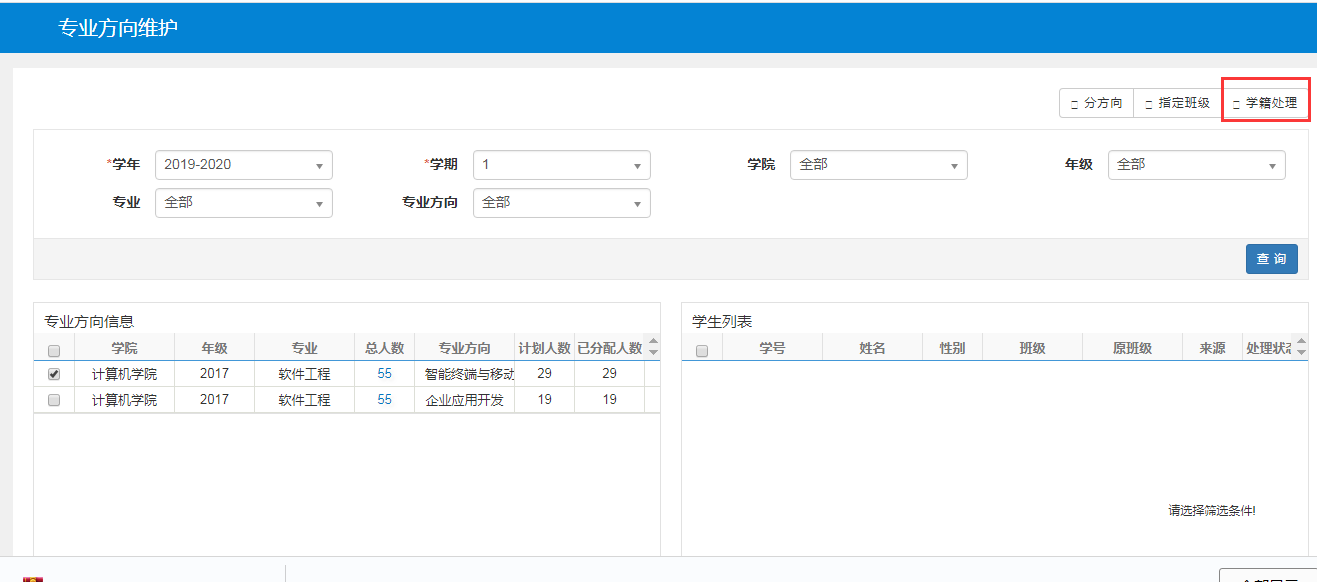This screenshot has height=582, width=1317.
Task: Expand the 专业方向 filter dropdown
Action: pyautogui.click(x=561, y=203)
